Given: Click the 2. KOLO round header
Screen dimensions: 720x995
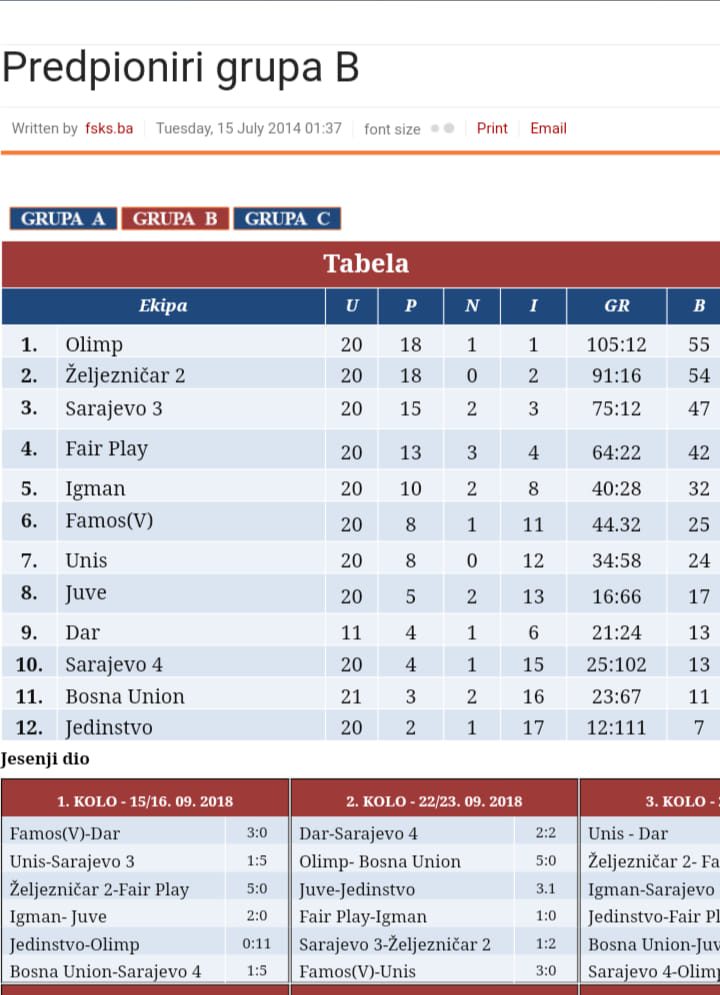Looking at the screenshot, I should coord(435,801).
